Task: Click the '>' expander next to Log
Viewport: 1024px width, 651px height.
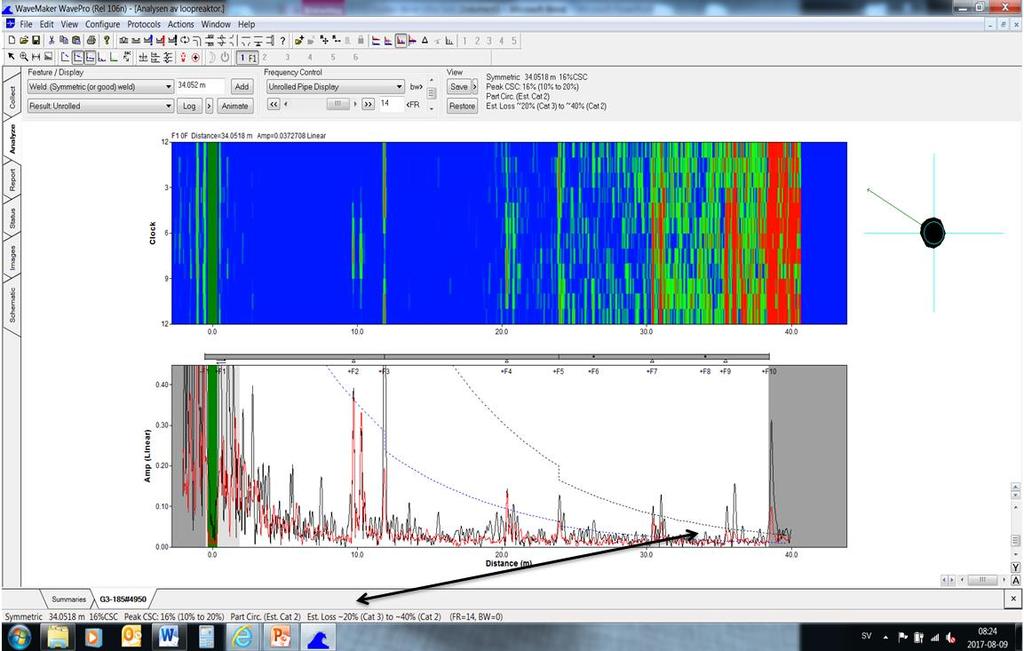Action: pos(209,106)
